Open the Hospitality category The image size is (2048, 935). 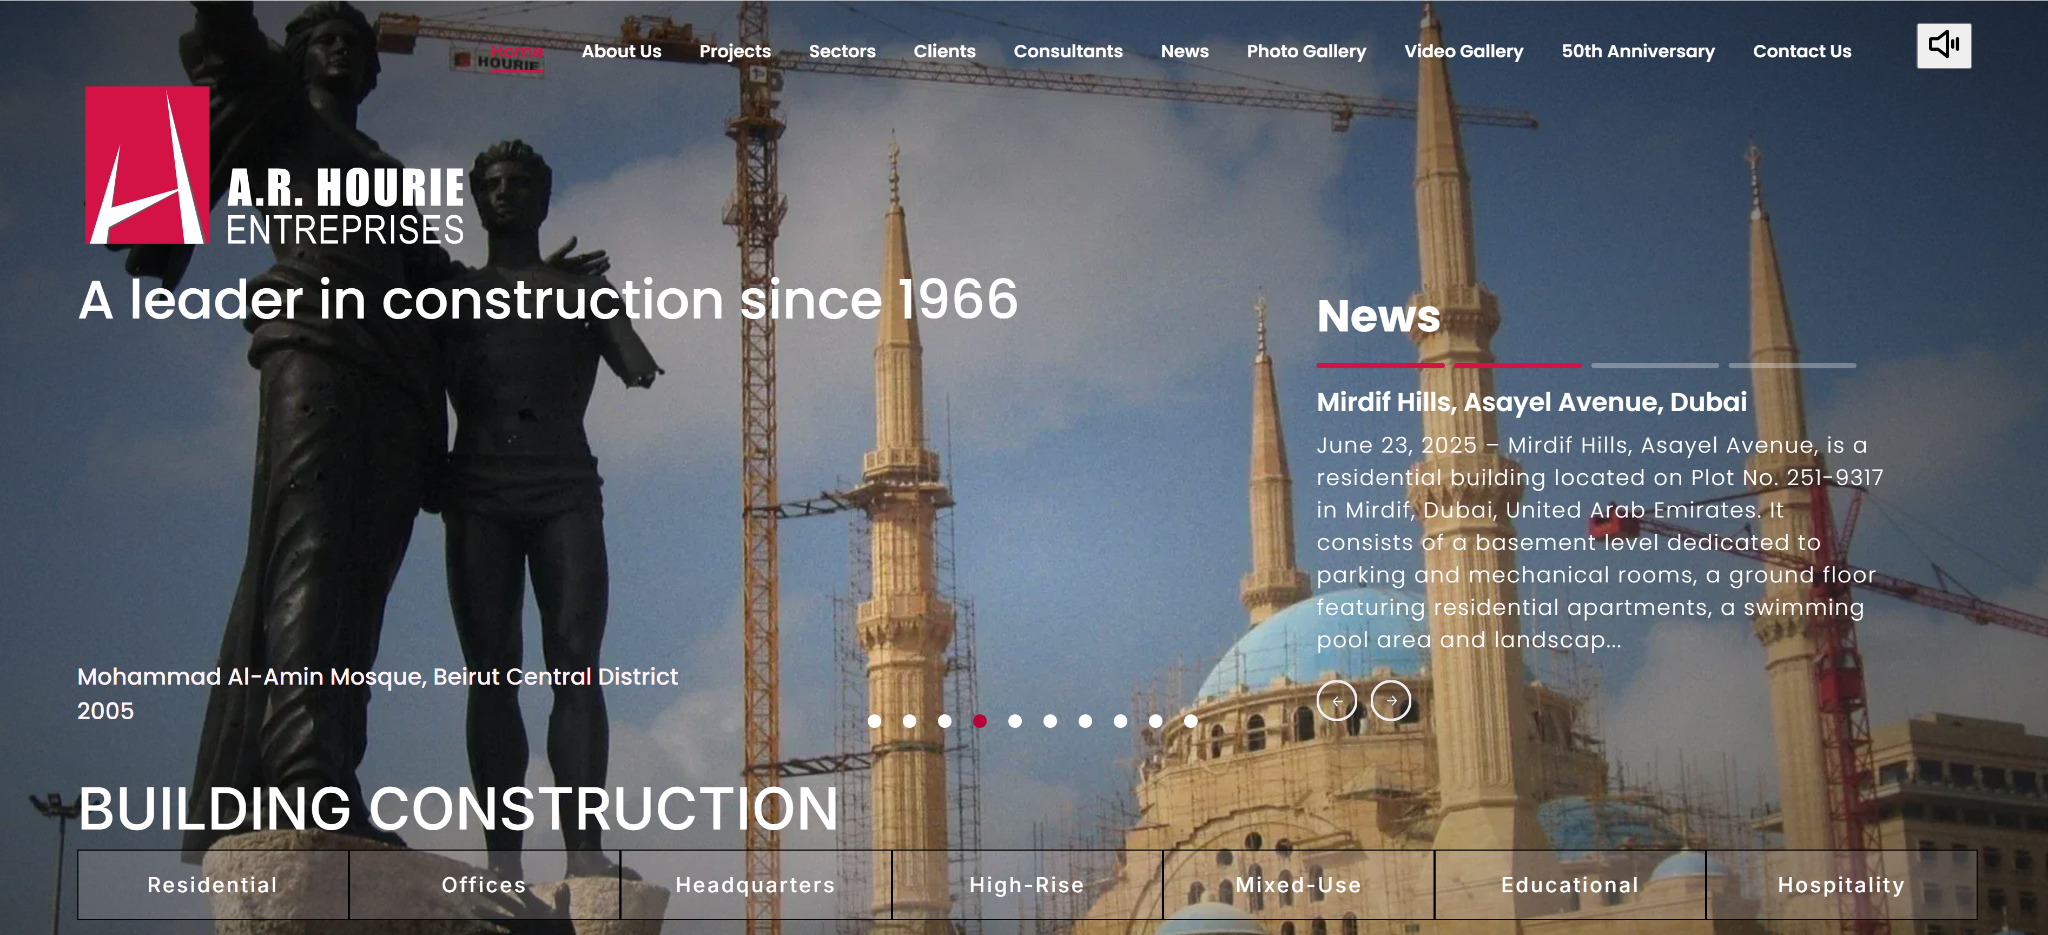(x=1841, y=885)
